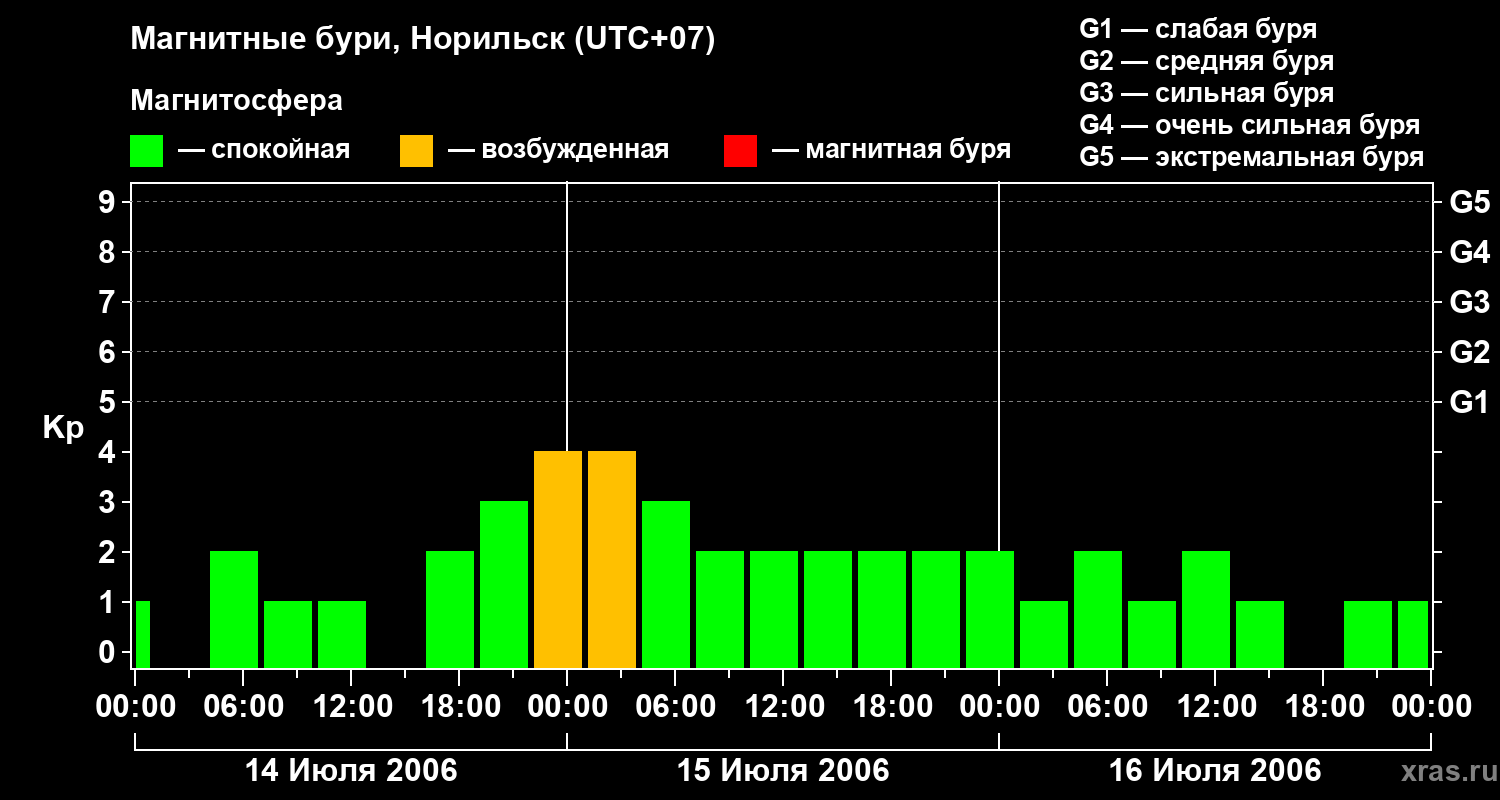This screenshot has width=1500, height=800.
Task: Click the red 'магнитная буря' legend swatch
Action: click(x=740, y=150)
